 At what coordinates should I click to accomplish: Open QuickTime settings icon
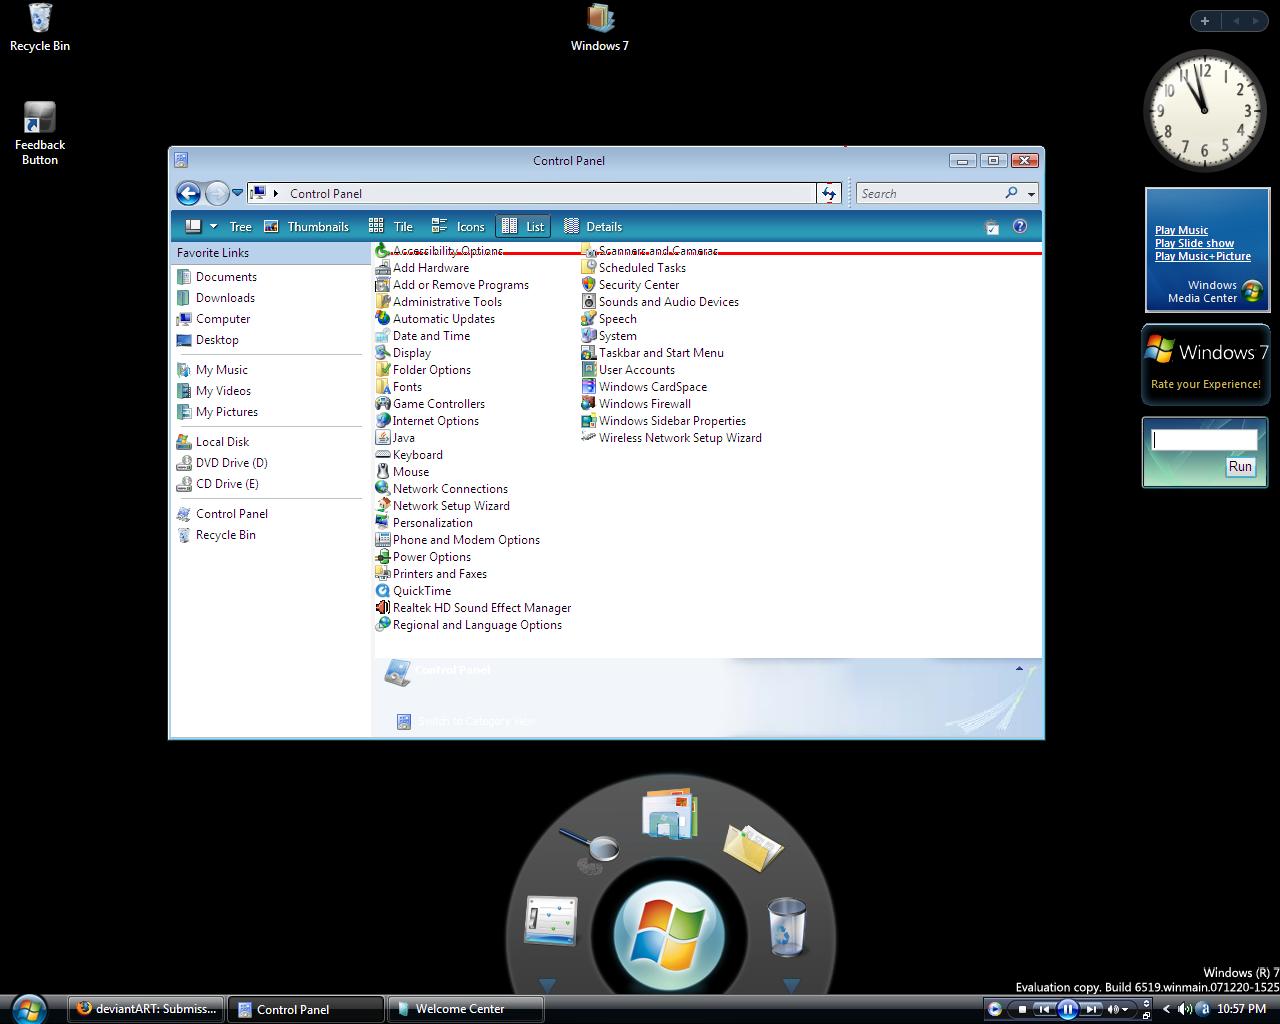[383, 591]
